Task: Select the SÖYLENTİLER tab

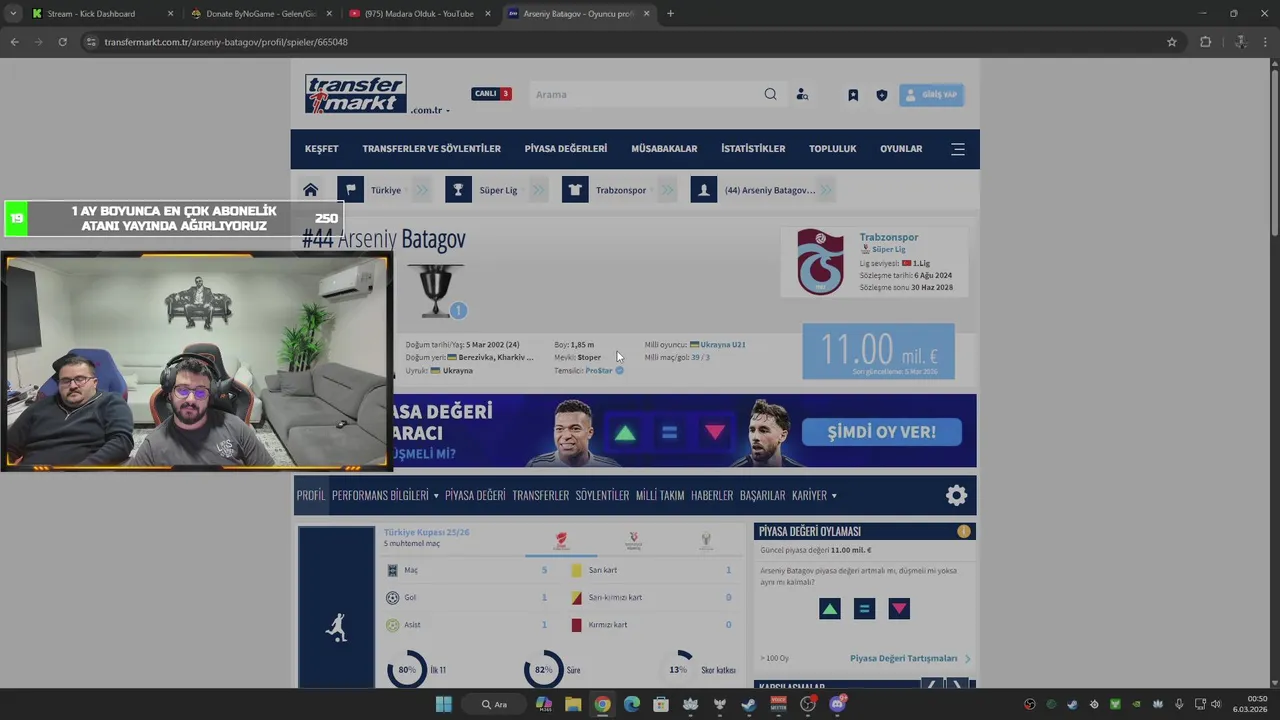Action: tap(602, 495)
